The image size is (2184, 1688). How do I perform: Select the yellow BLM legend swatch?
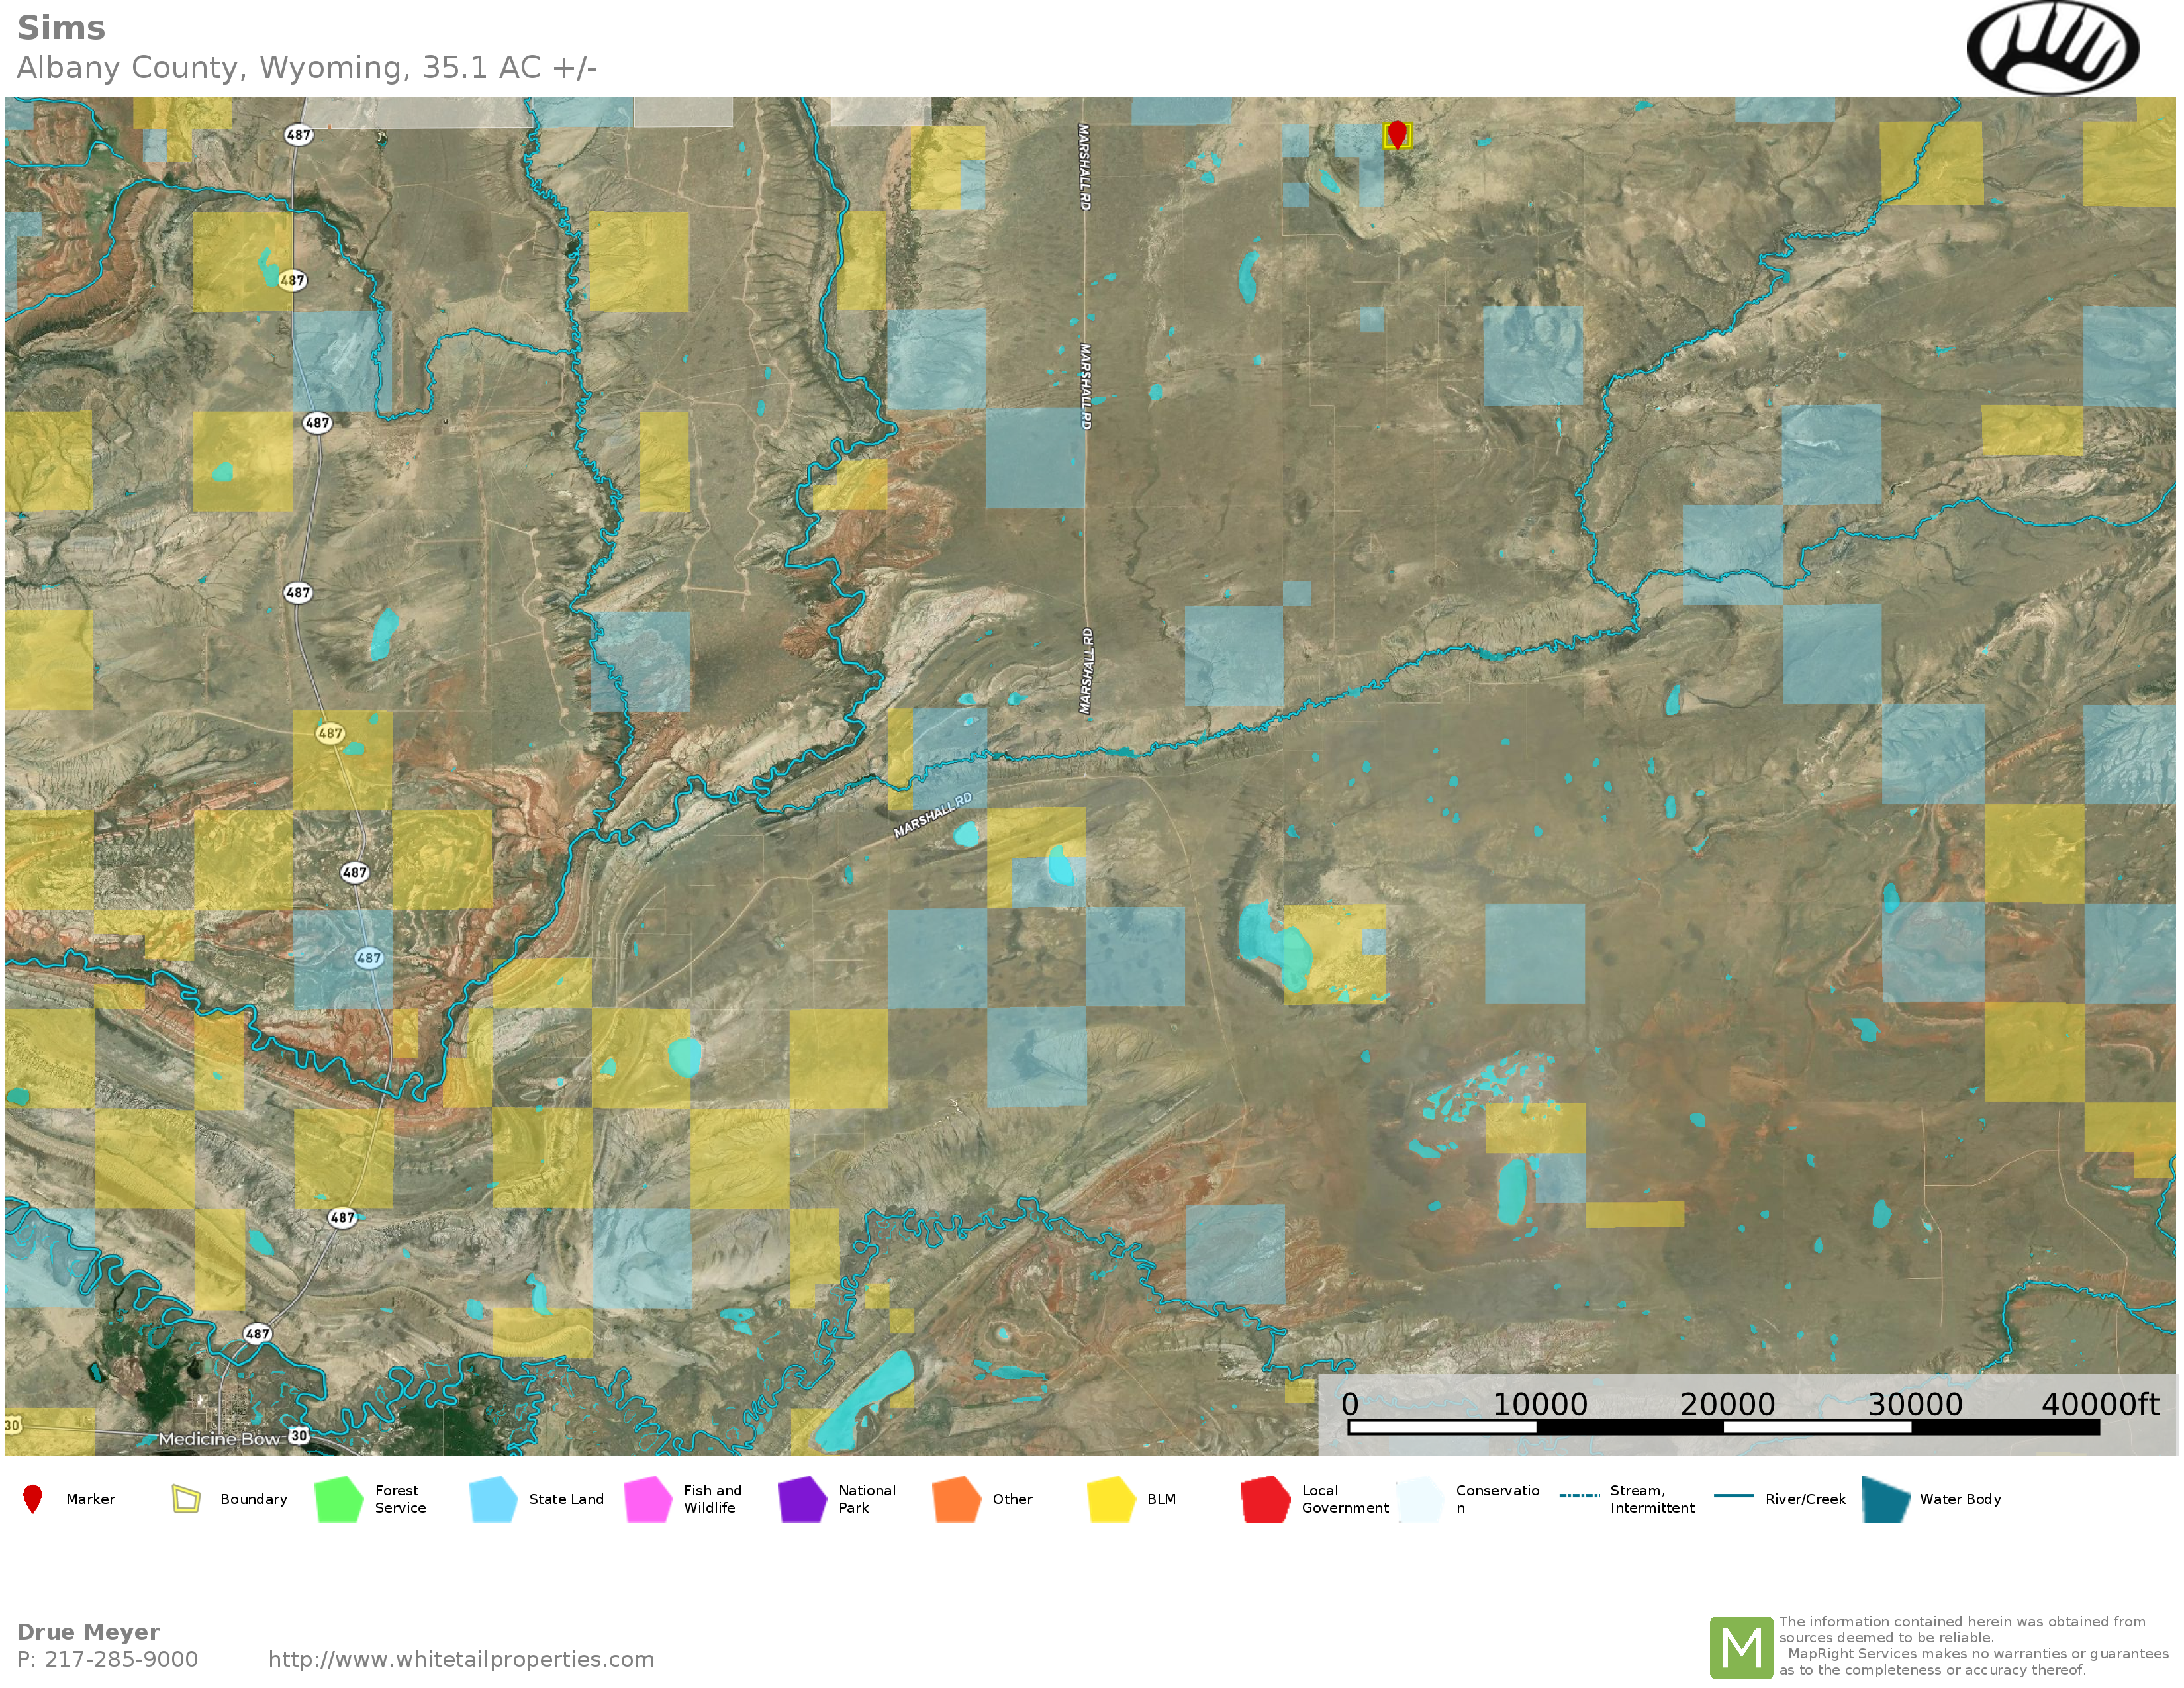point(1111,1499)
